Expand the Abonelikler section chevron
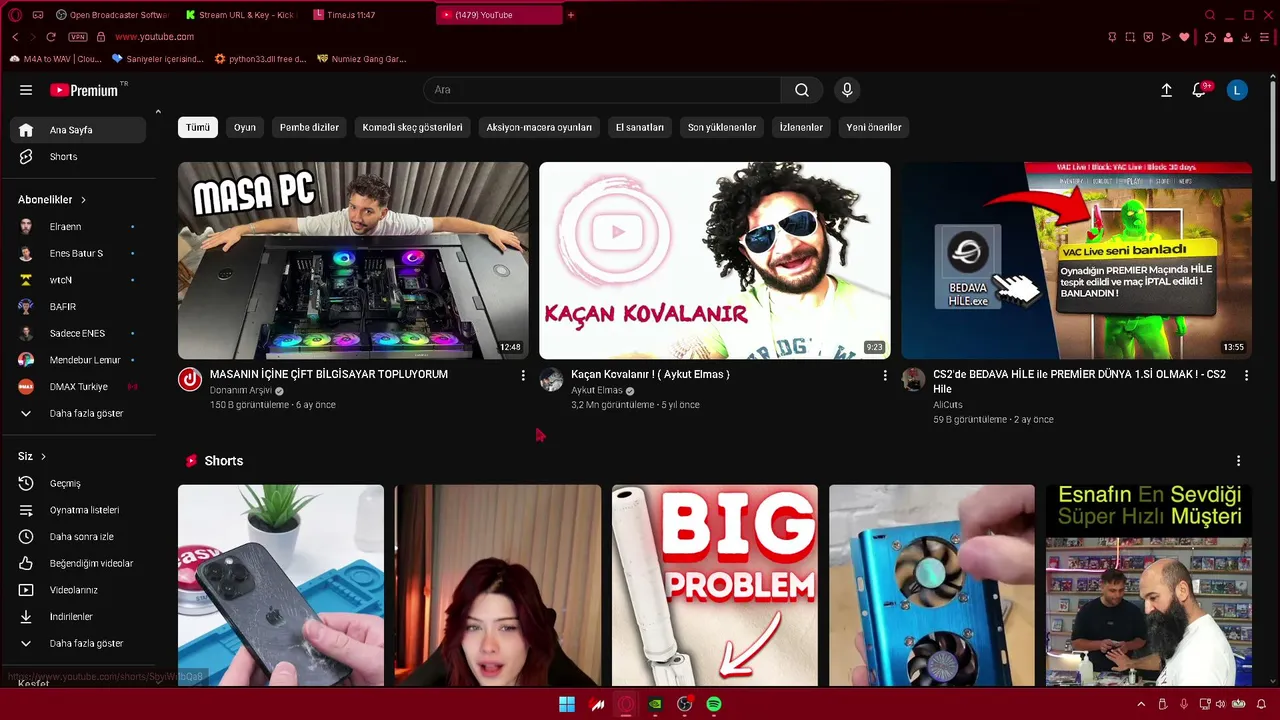 pos(84,200)
